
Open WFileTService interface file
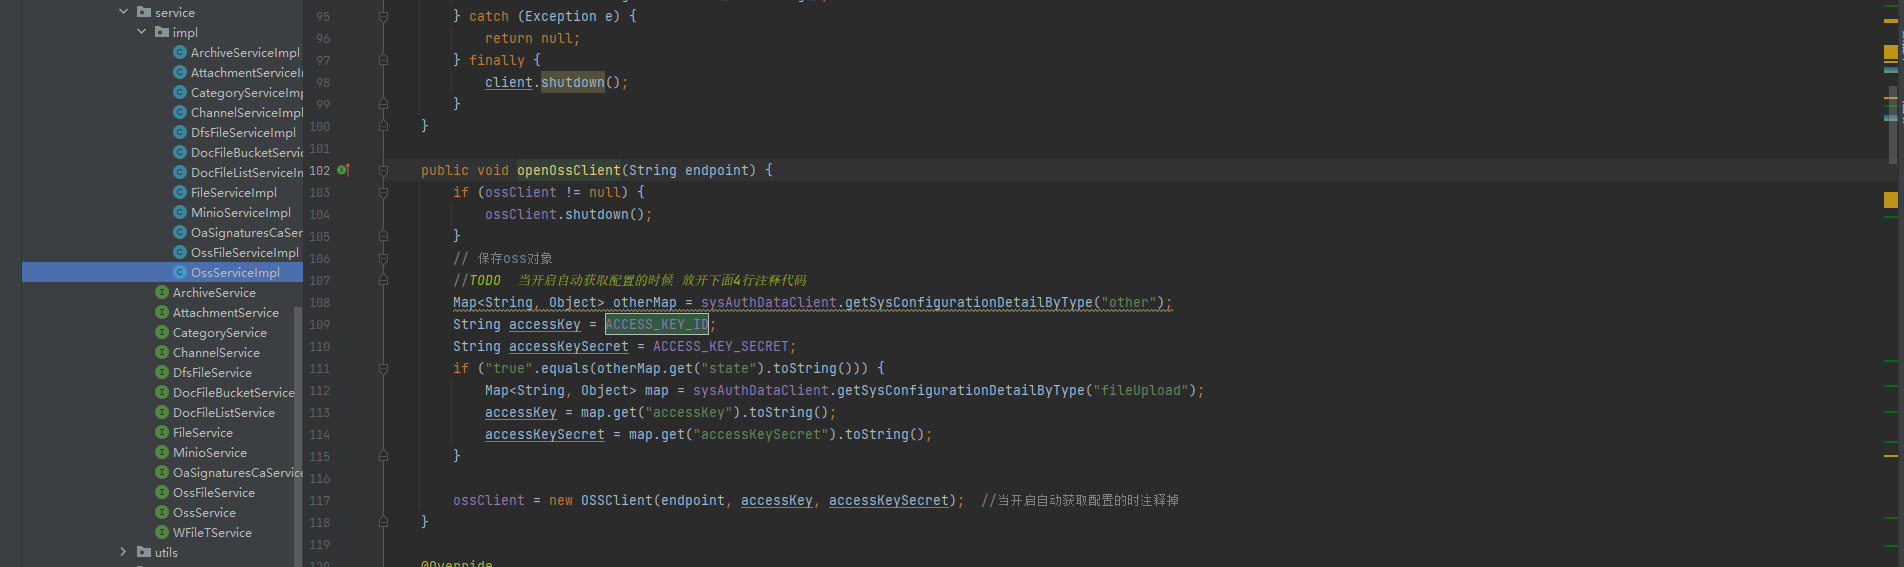(212, 532)
